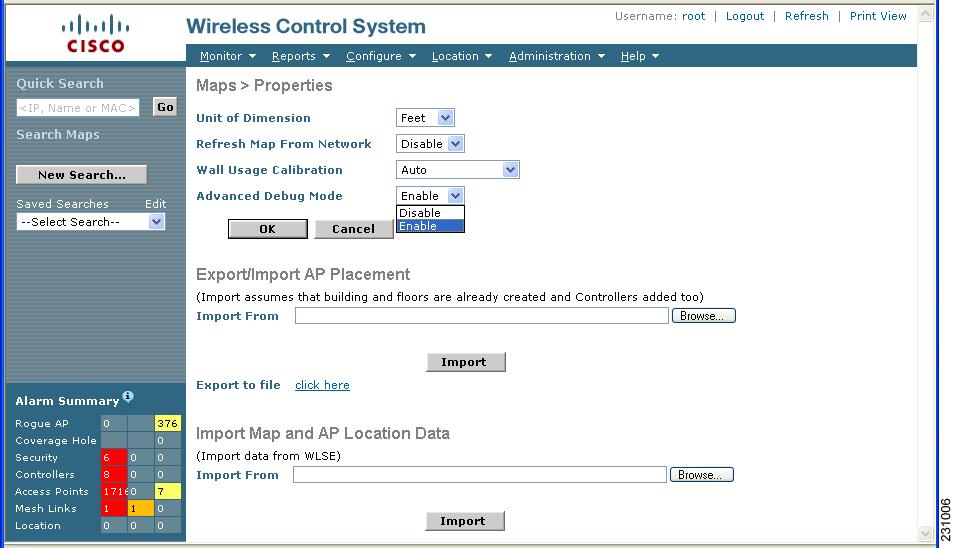Click Import under Map and AP Location Data
The width and height of the screenshot is (955, 548).
[465, 521]
